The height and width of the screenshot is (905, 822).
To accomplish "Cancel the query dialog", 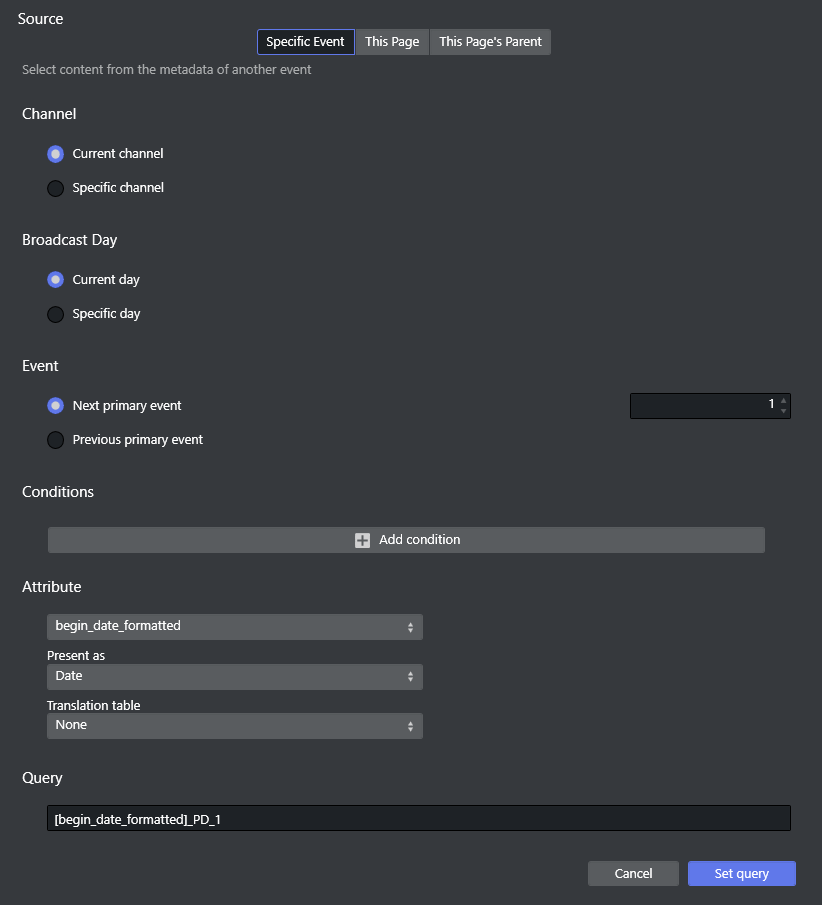I will pos(633,874).
